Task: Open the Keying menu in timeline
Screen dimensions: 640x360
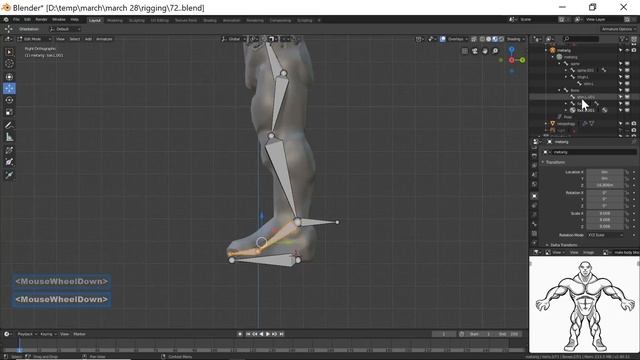Action: pos(48,334)
